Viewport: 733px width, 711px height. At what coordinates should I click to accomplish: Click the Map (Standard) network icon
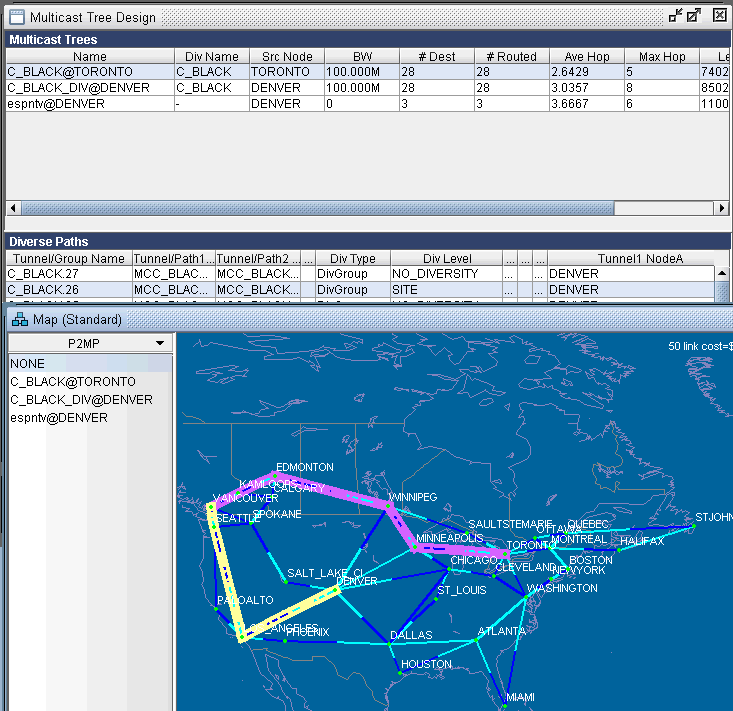tap(19, 320)
